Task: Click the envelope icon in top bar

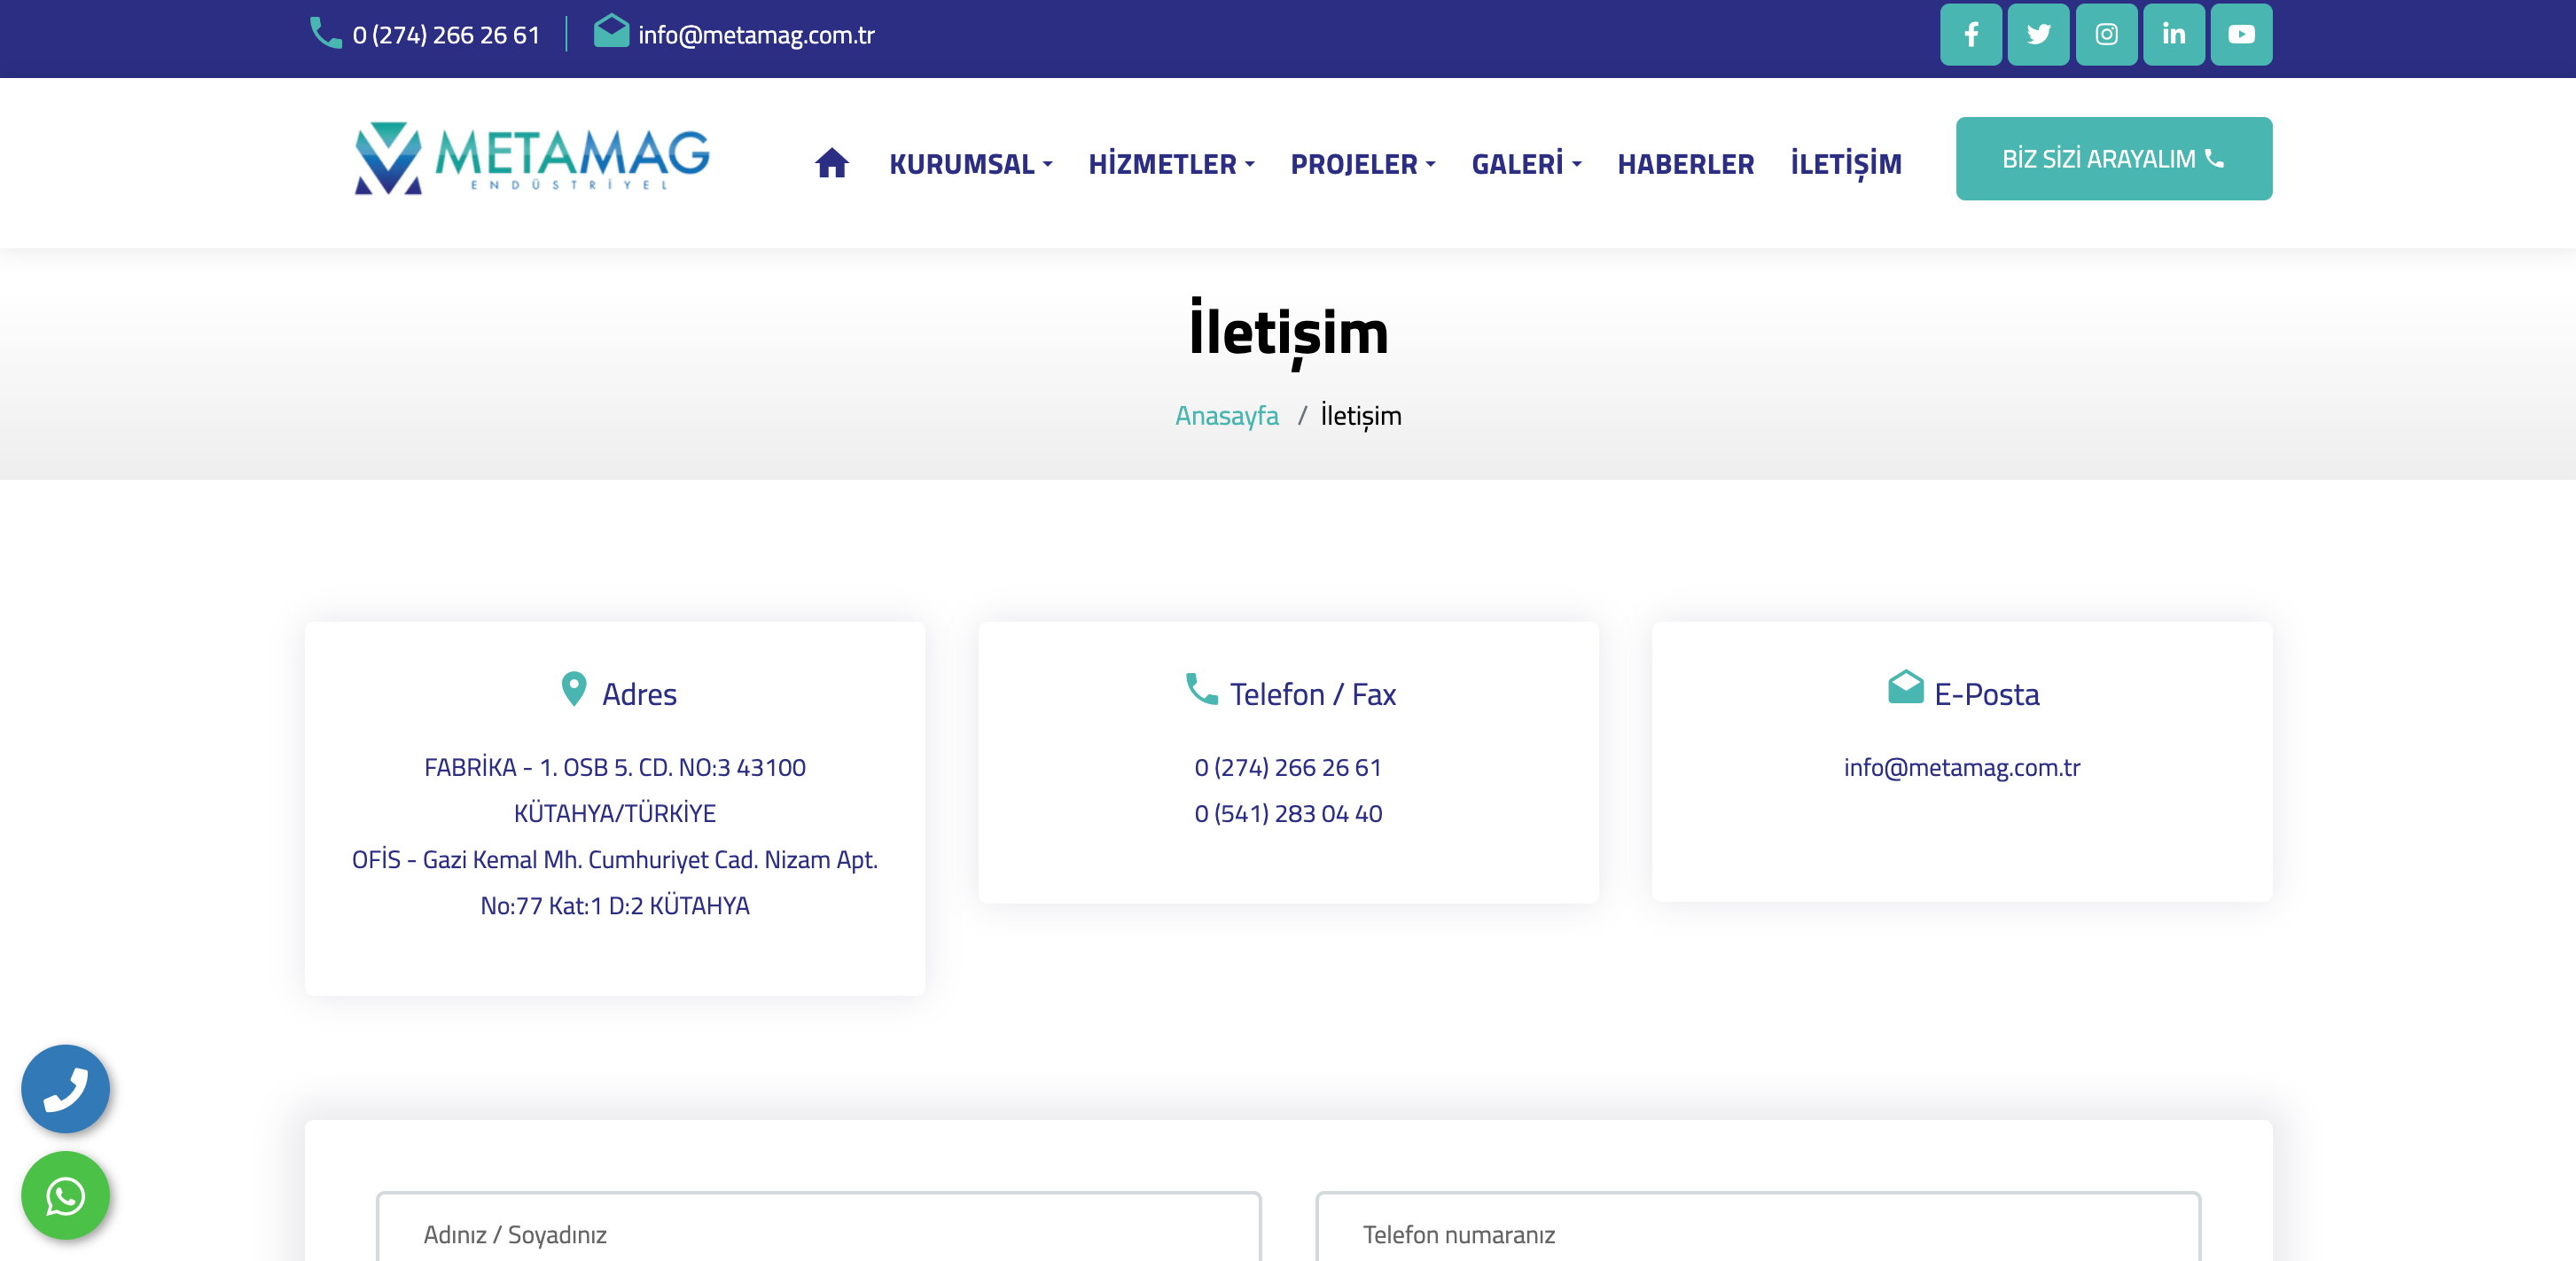Action: tap(611, 31)
